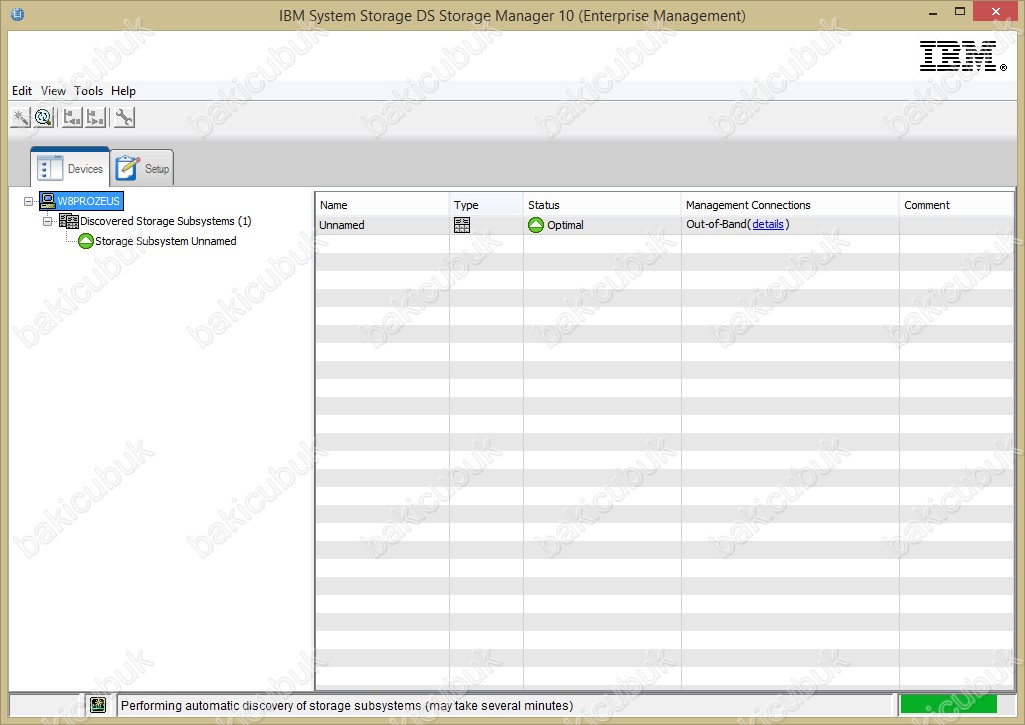Click the Status column header
1025x725 pixels.
pos(602,205)
